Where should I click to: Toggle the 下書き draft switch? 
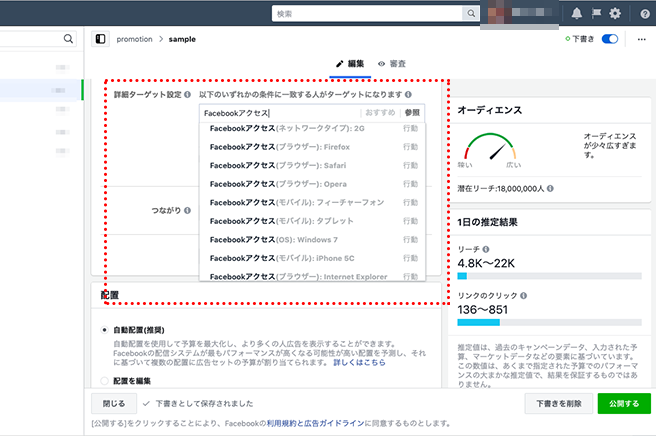610,39
